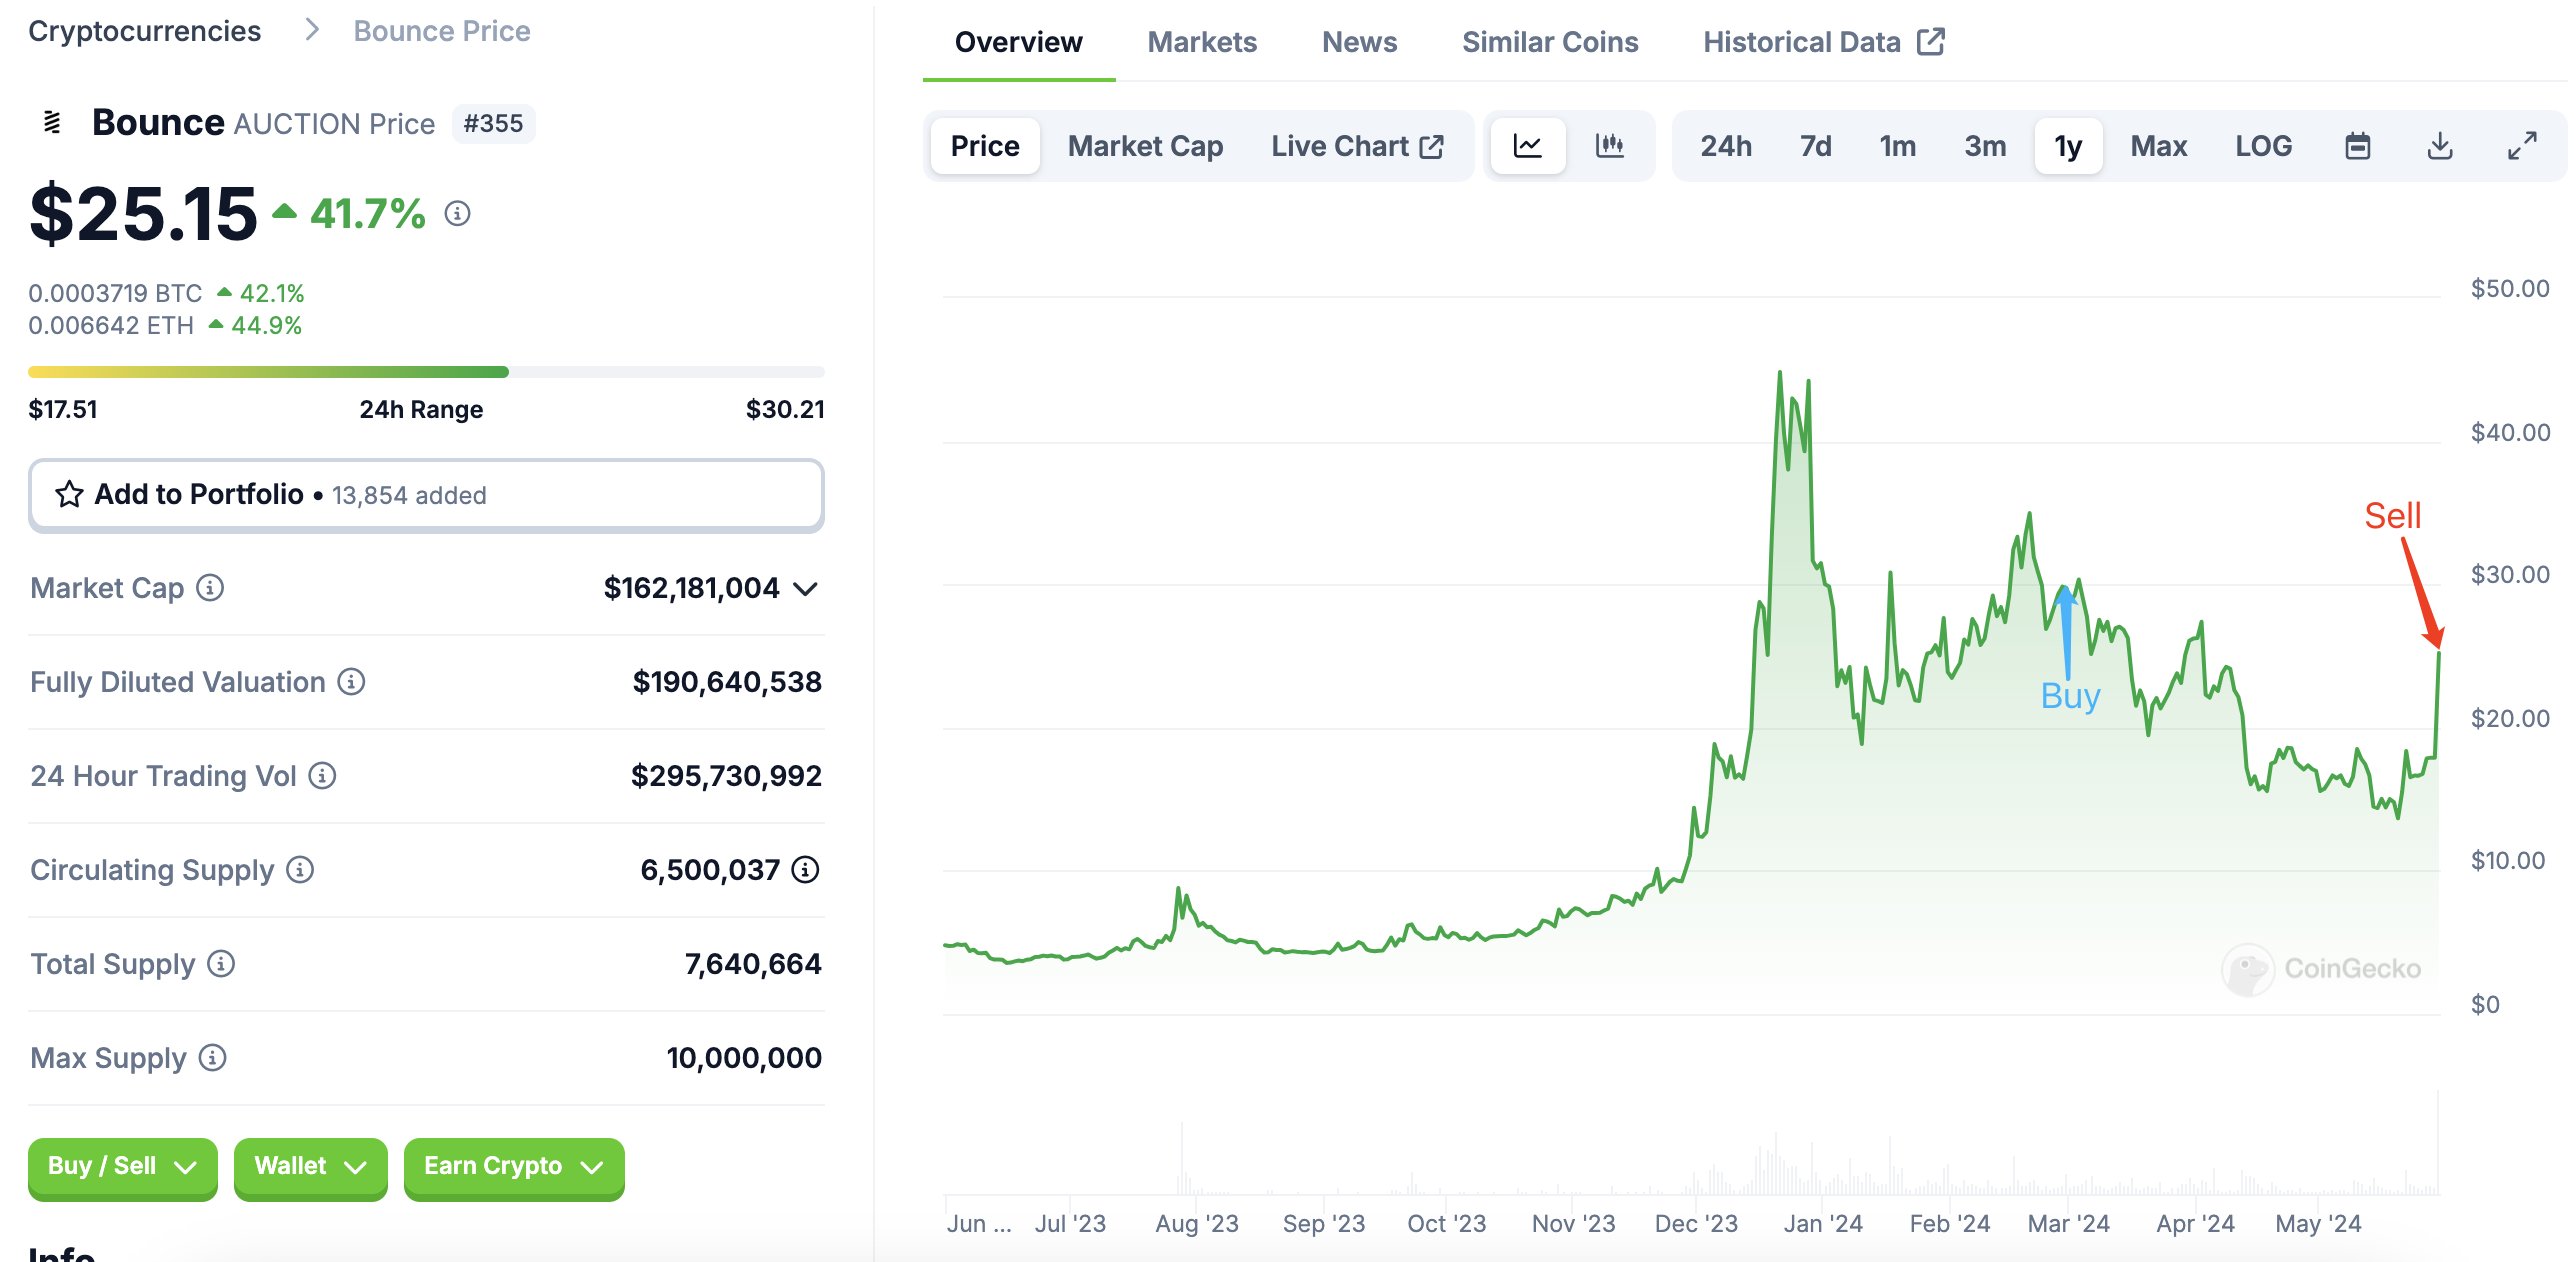Click the 13,854 added text
This screenshot has height=1262, width=2574.
tap(409, 495)
